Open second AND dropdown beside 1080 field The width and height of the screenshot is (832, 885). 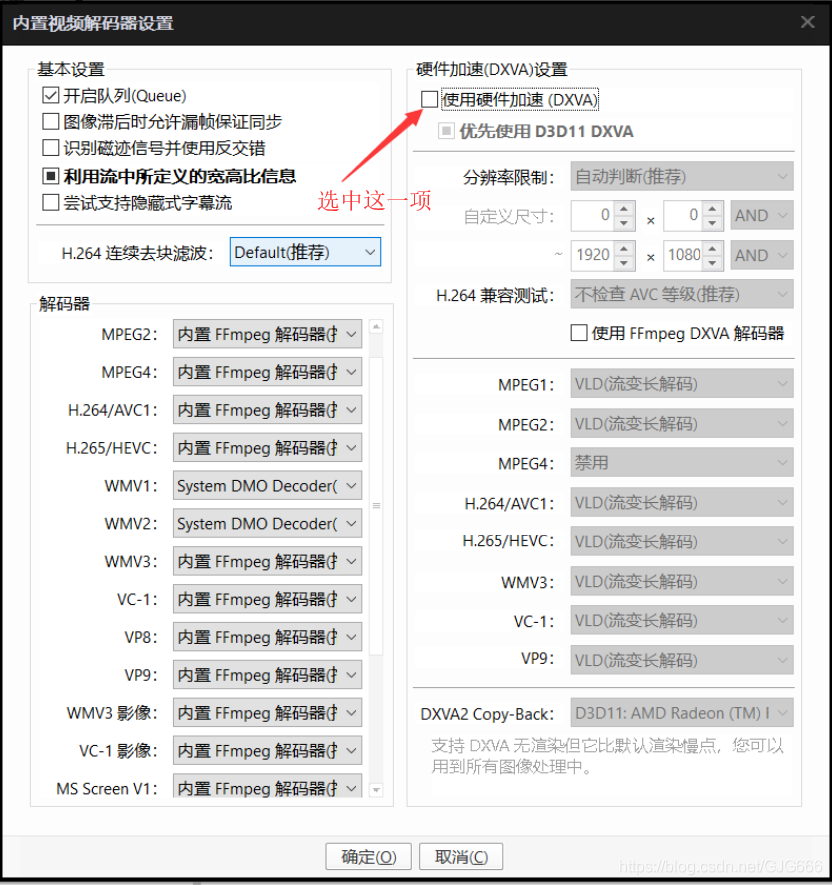click(762, 255)
